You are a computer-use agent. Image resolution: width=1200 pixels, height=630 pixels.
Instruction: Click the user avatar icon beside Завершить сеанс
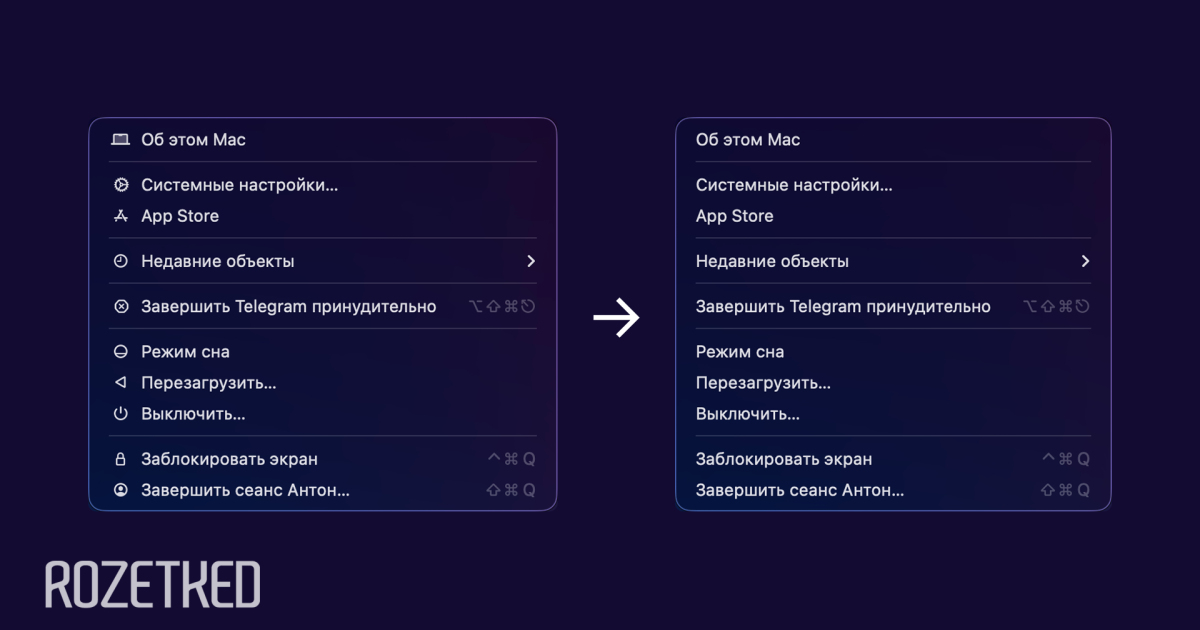pyautogui.click(x=121, y=490)
